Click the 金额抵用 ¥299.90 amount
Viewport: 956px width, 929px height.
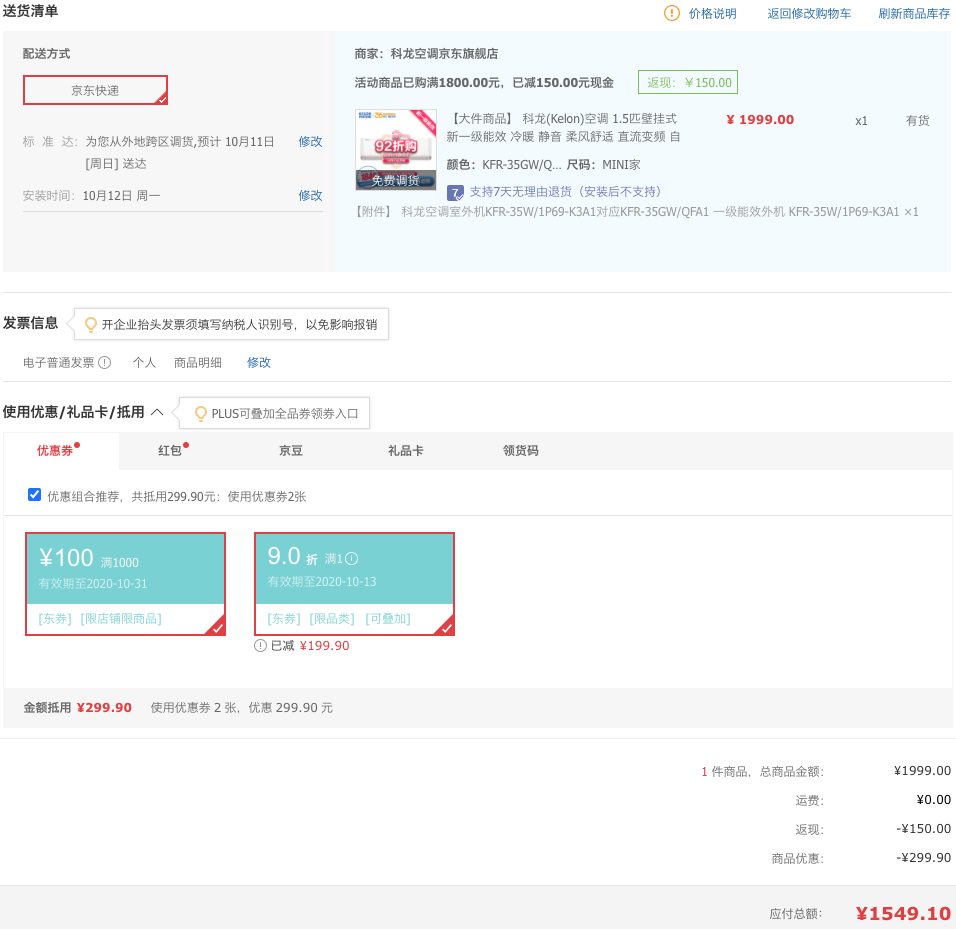(104, 708)
